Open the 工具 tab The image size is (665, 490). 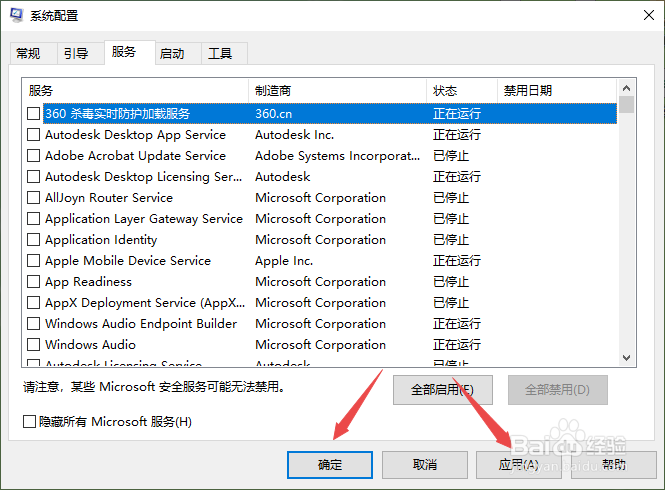click(x=220, y=54)
